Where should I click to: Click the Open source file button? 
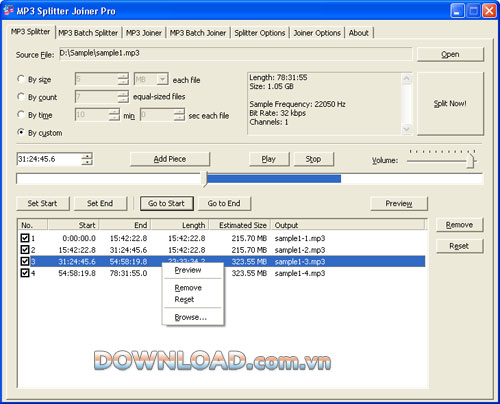click(x=450, y=54)
